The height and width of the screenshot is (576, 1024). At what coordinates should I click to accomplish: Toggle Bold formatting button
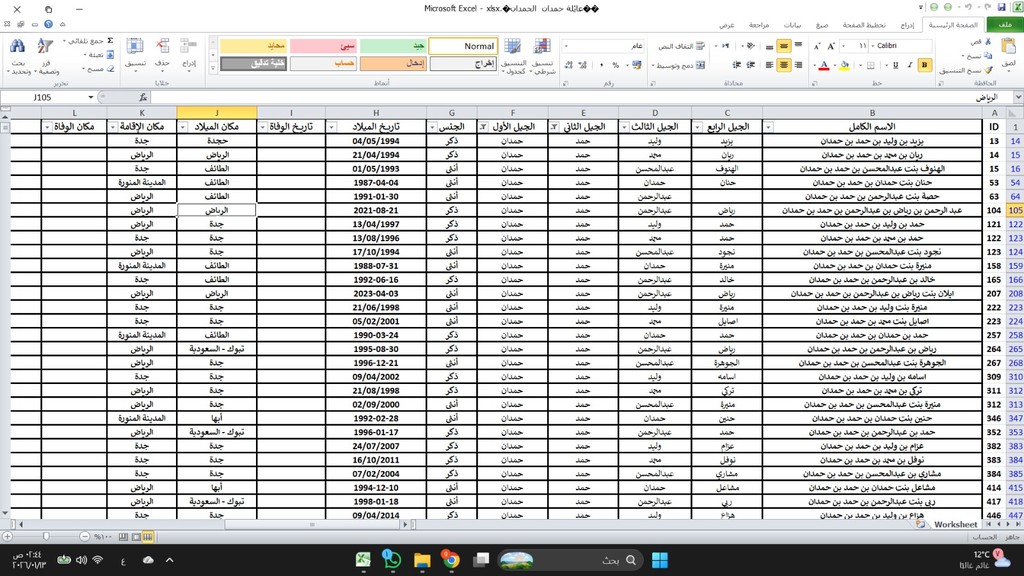[924, 65]
